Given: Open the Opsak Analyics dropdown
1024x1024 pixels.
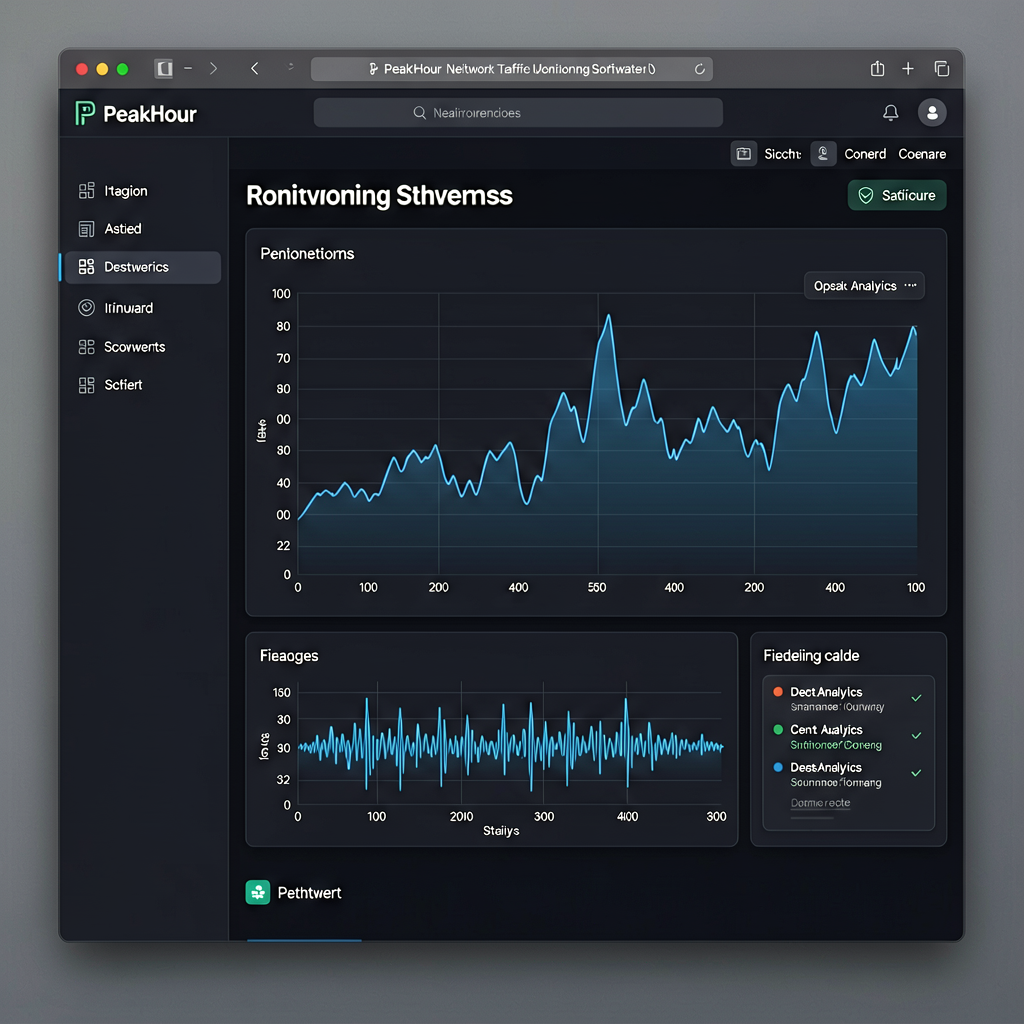Looking at the screenshot, I should point(864,285).
